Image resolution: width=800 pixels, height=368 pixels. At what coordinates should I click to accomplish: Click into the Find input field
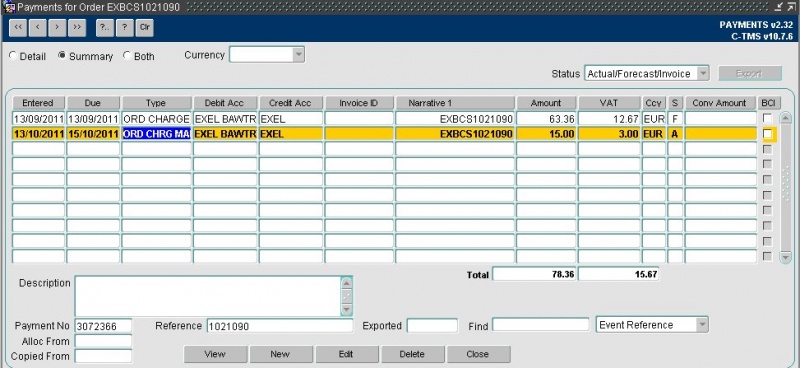click(540, 325)
